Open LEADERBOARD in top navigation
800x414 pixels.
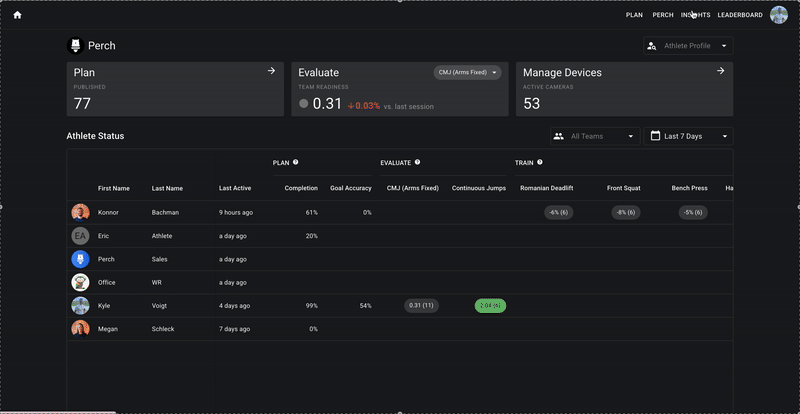click(740, 15)
